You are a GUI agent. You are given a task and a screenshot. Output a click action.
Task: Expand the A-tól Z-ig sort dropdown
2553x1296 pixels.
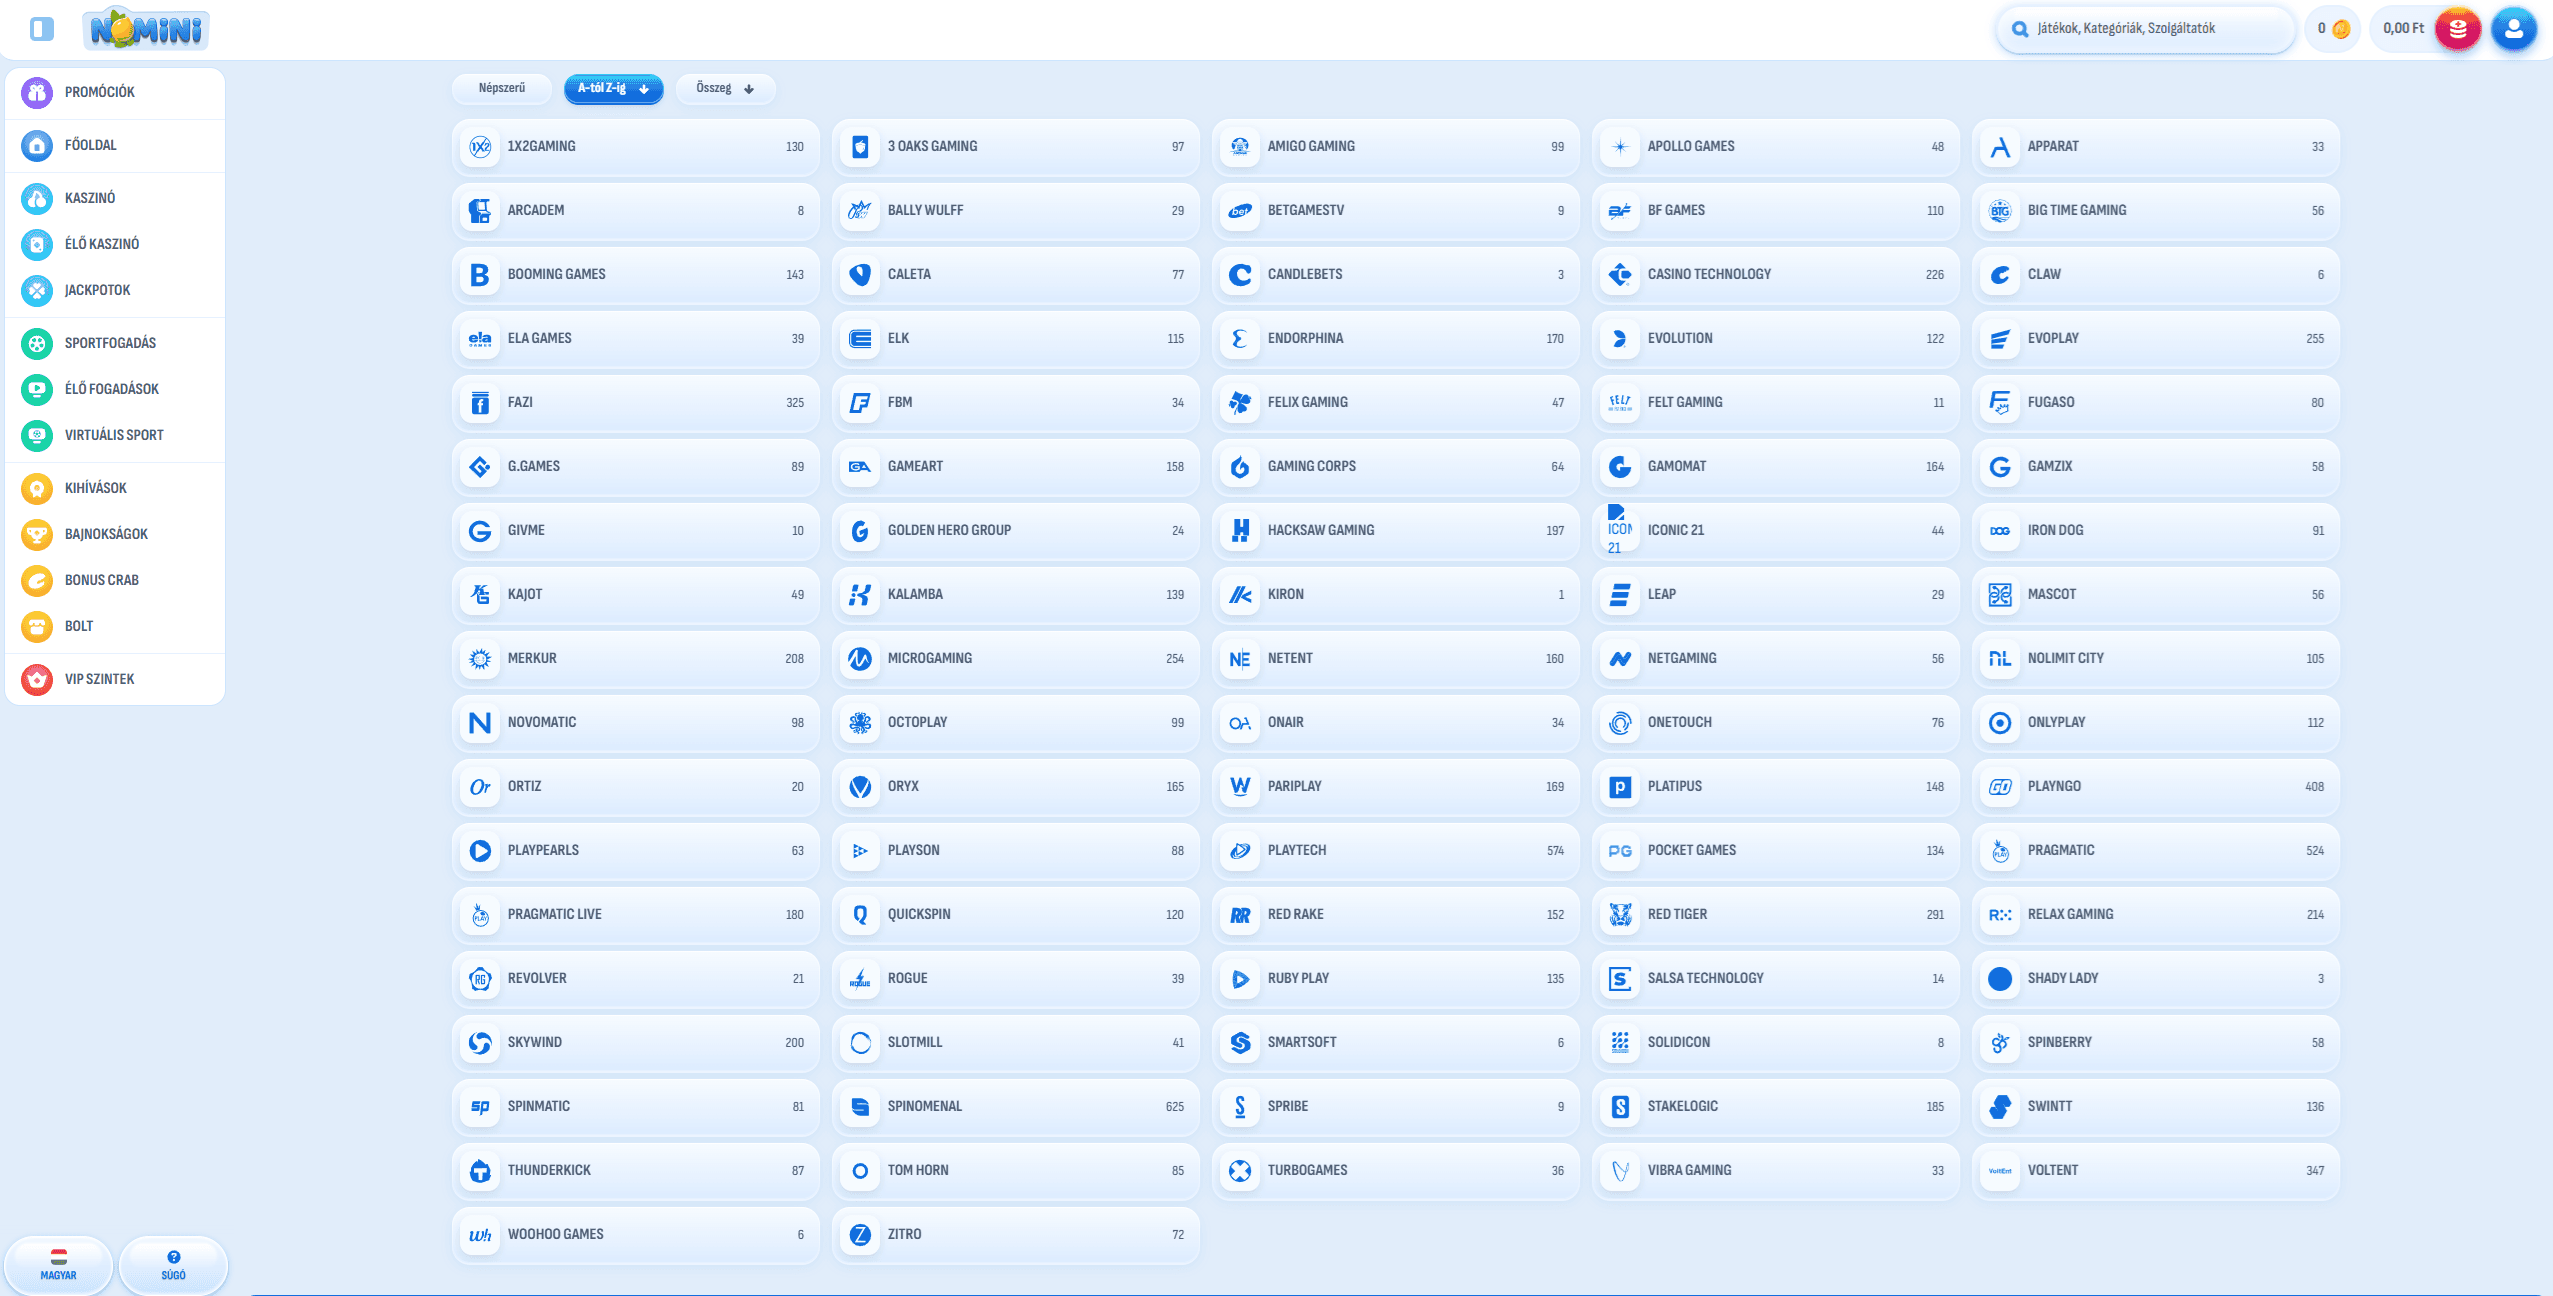tap(613, 88)
